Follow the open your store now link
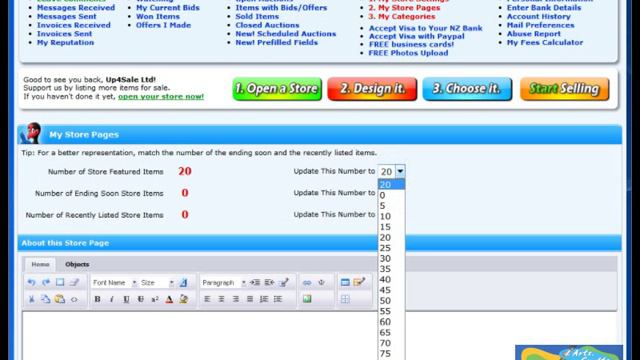The height and width of the screenshot is (360, 640). (161, 97)
